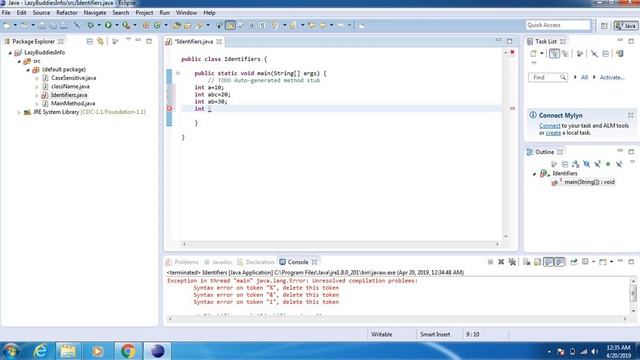
Task: Click Remove All Terminated Launches icon
Action: pos(512,262)
